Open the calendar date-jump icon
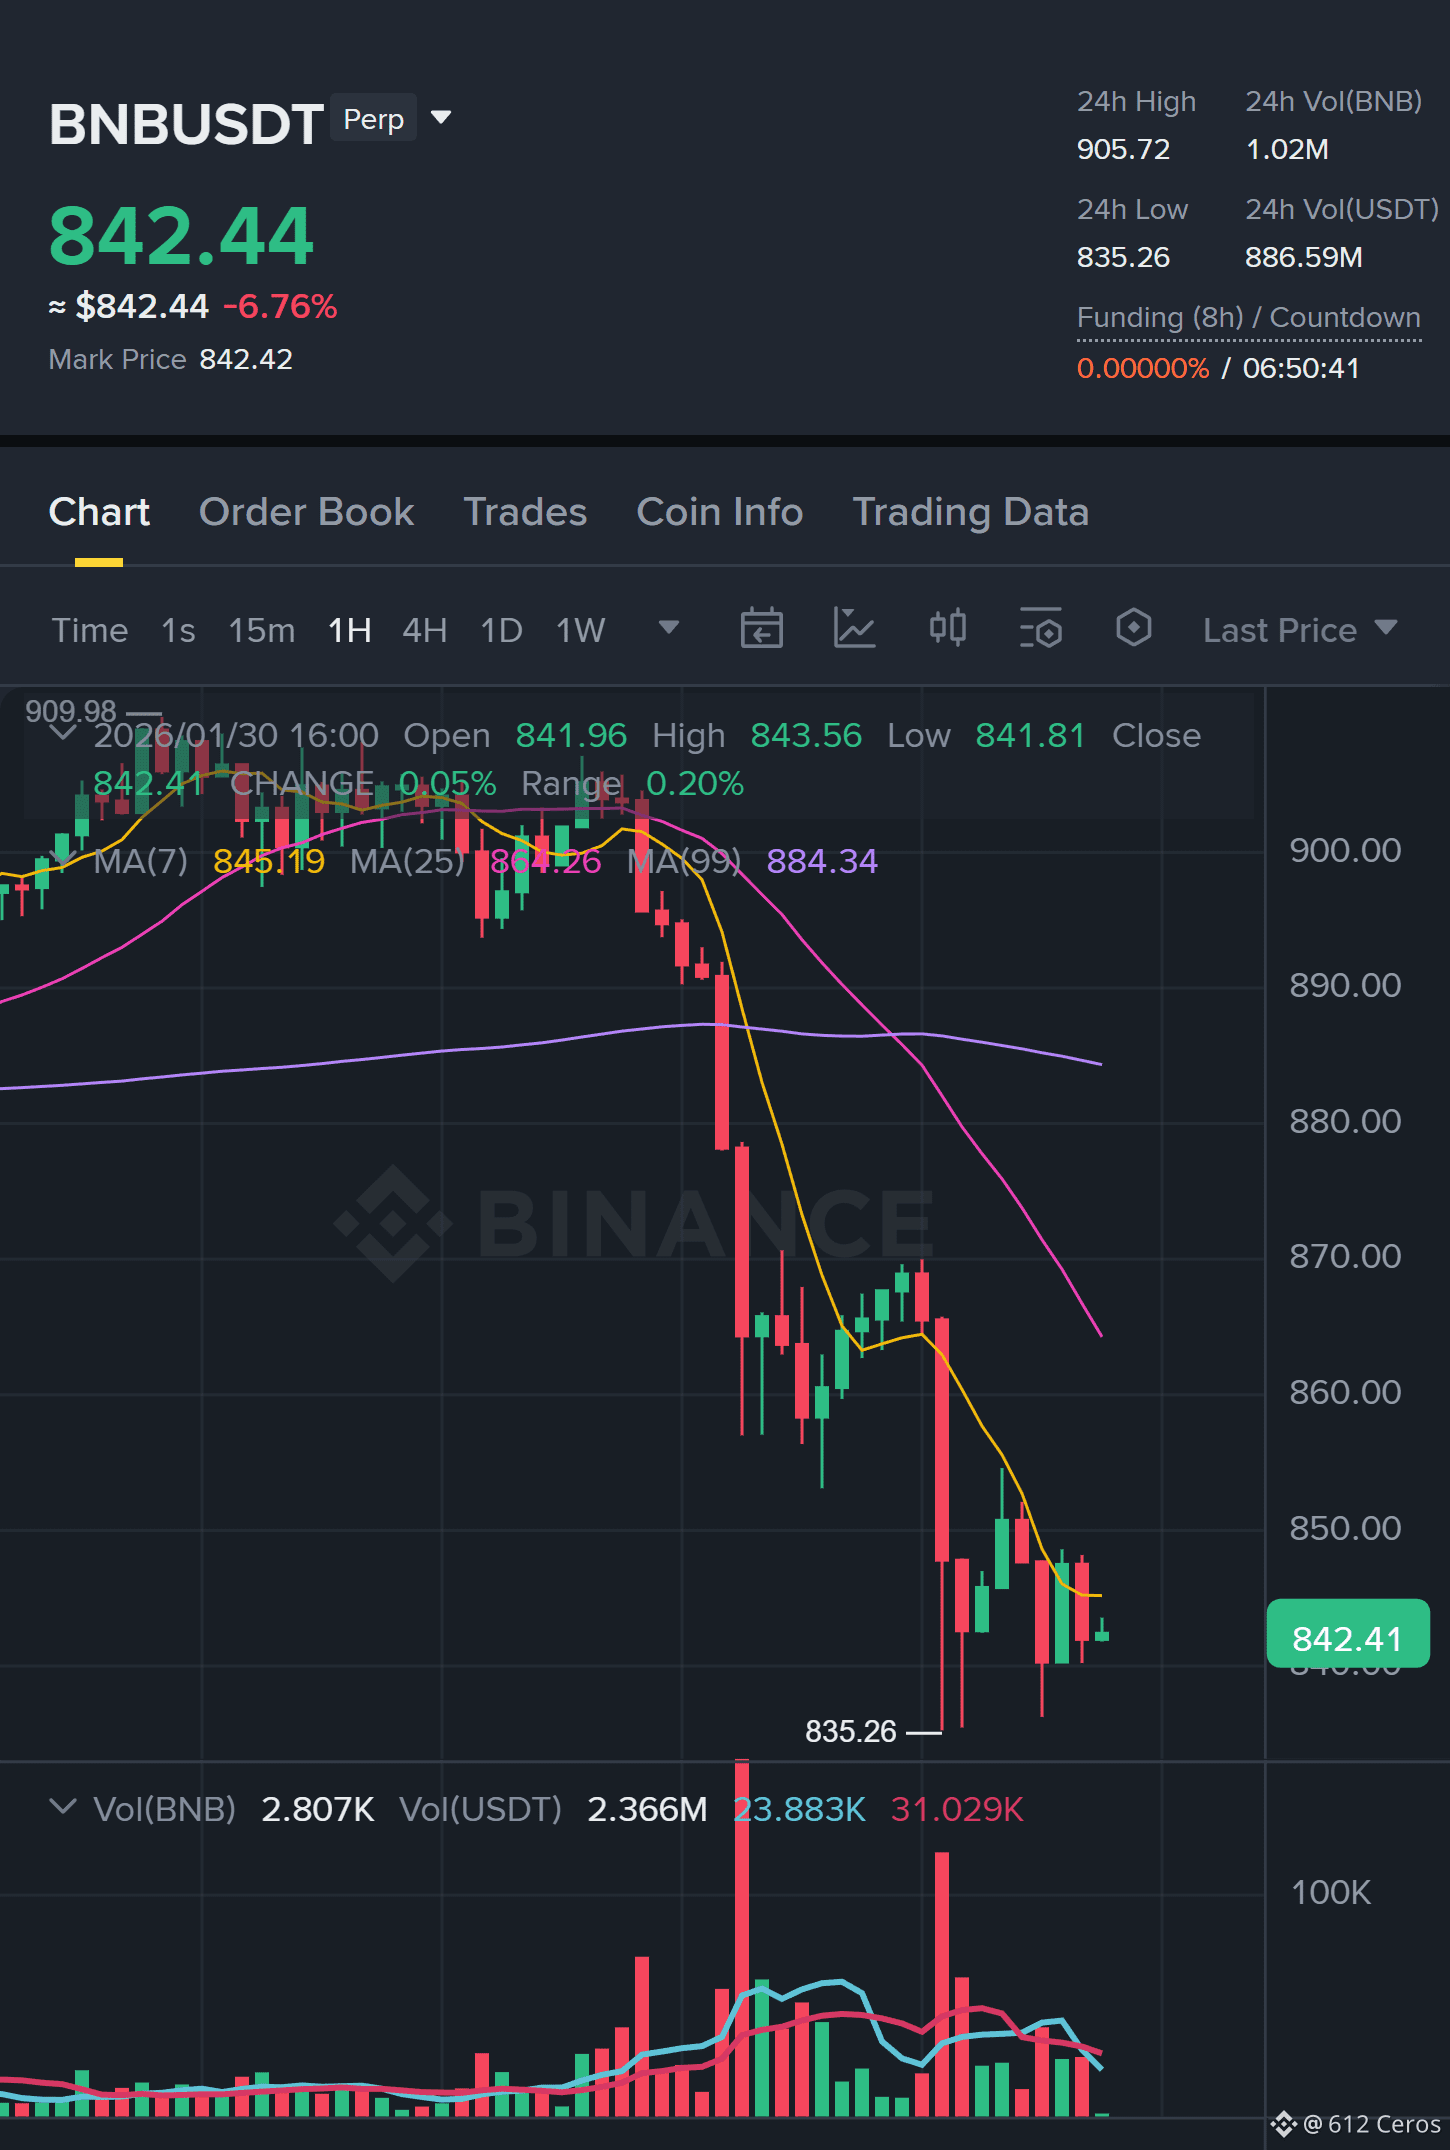The width and height of the screenshot is (1450, 2150). [x=761, y=629]
